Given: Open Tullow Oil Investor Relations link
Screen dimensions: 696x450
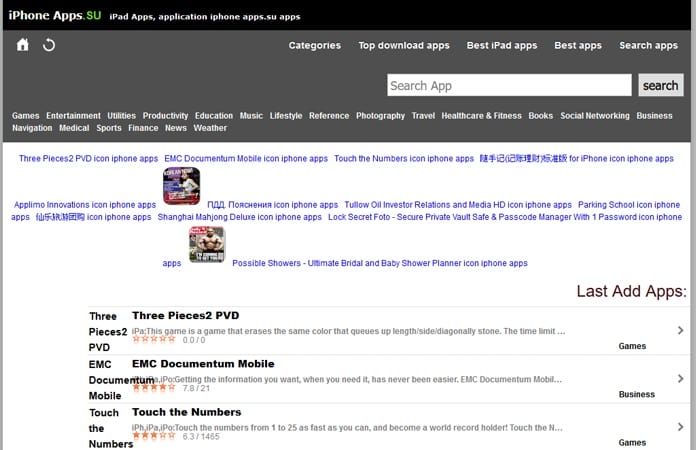Looking at the screenshot, I should coord(458,205).
